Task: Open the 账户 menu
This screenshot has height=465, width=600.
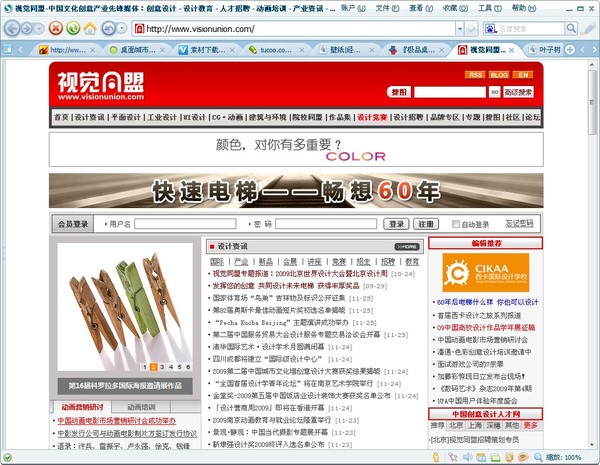Action: pyautogui.click(x=353, y=8)
